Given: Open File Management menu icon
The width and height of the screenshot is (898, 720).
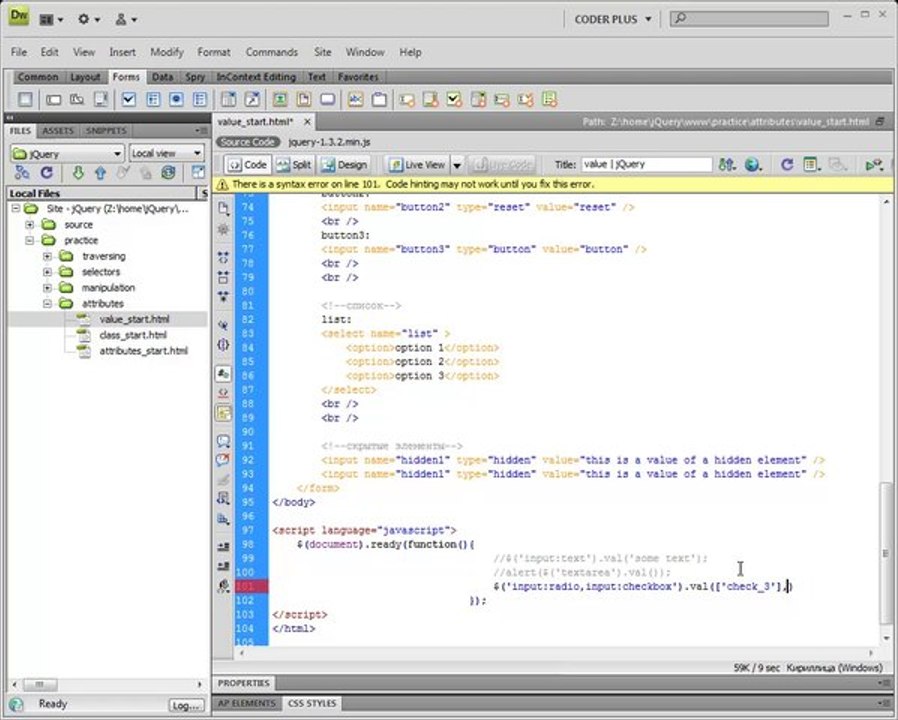Looking at the screenshot, I should coord(727,165).
